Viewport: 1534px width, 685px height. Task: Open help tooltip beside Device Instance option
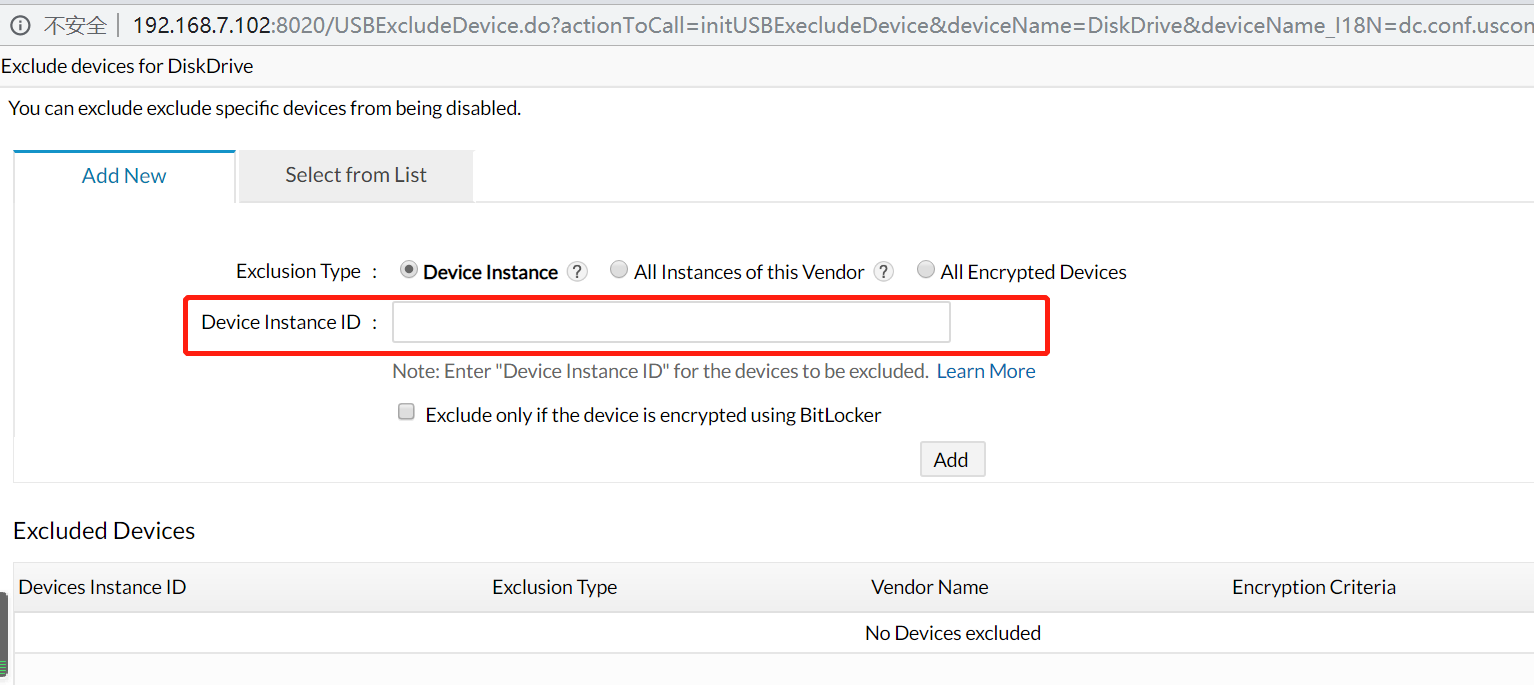(x=577, y=272)
